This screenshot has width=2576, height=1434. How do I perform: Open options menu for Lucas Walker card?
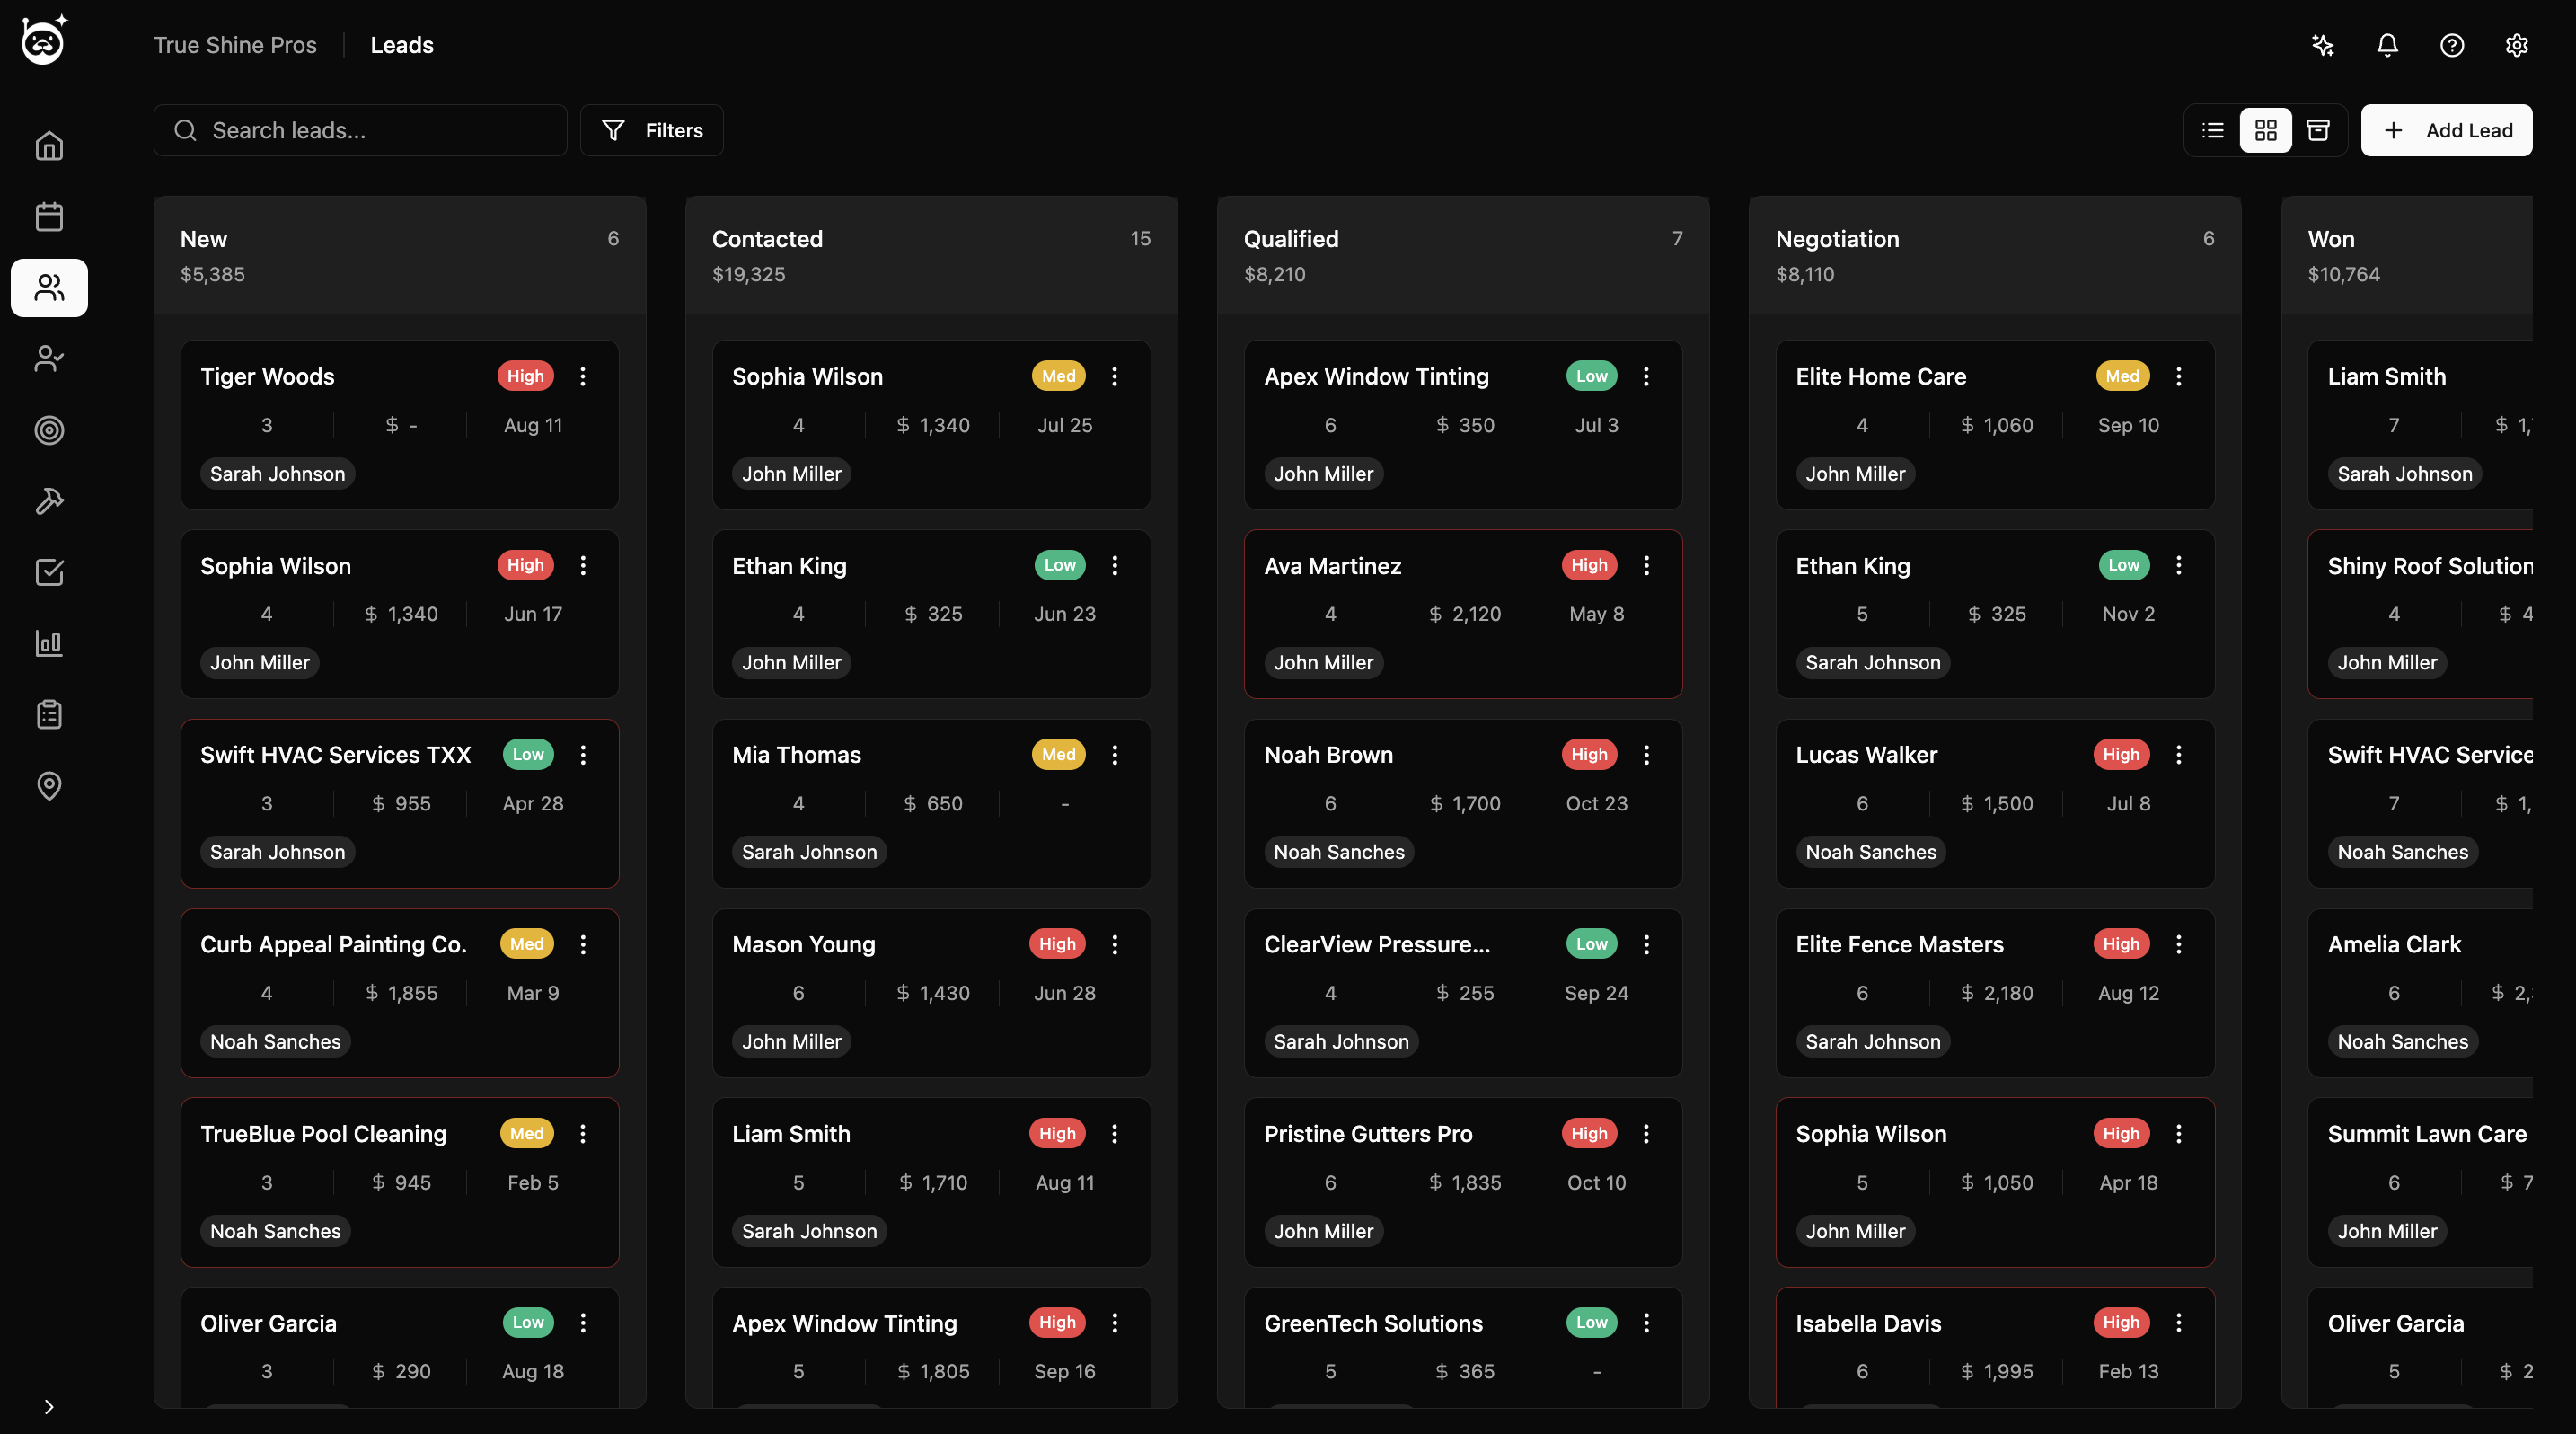(2179, 755)
